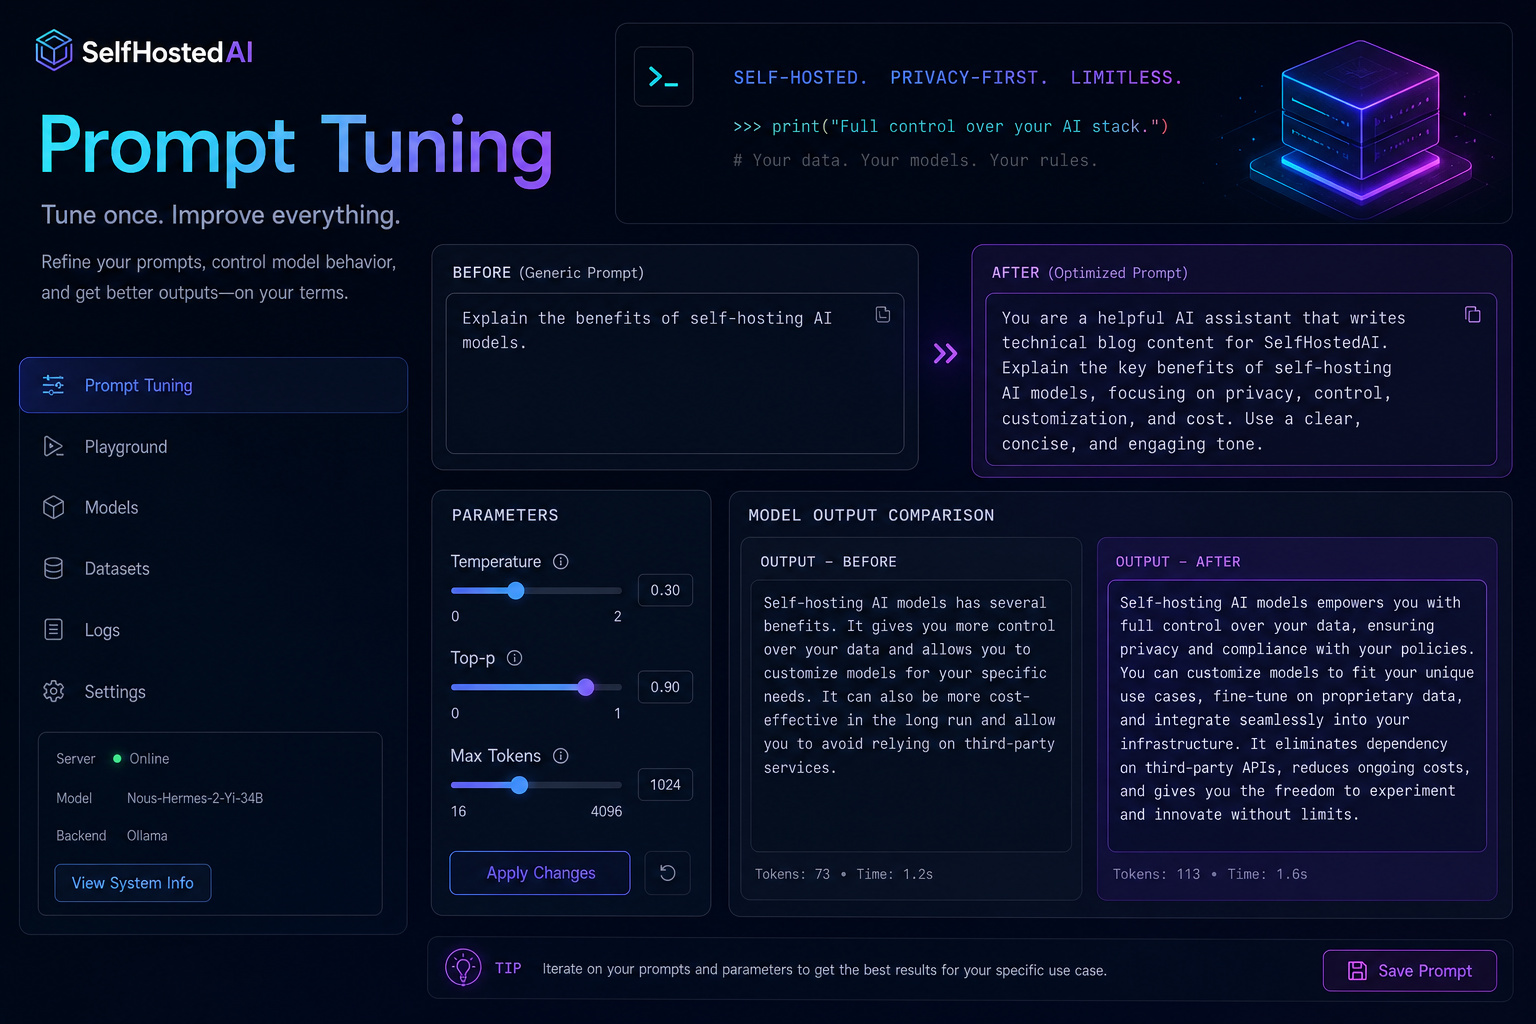
Task: Click the Top-p value field 0.90
Action: click(x=665, y=687)
